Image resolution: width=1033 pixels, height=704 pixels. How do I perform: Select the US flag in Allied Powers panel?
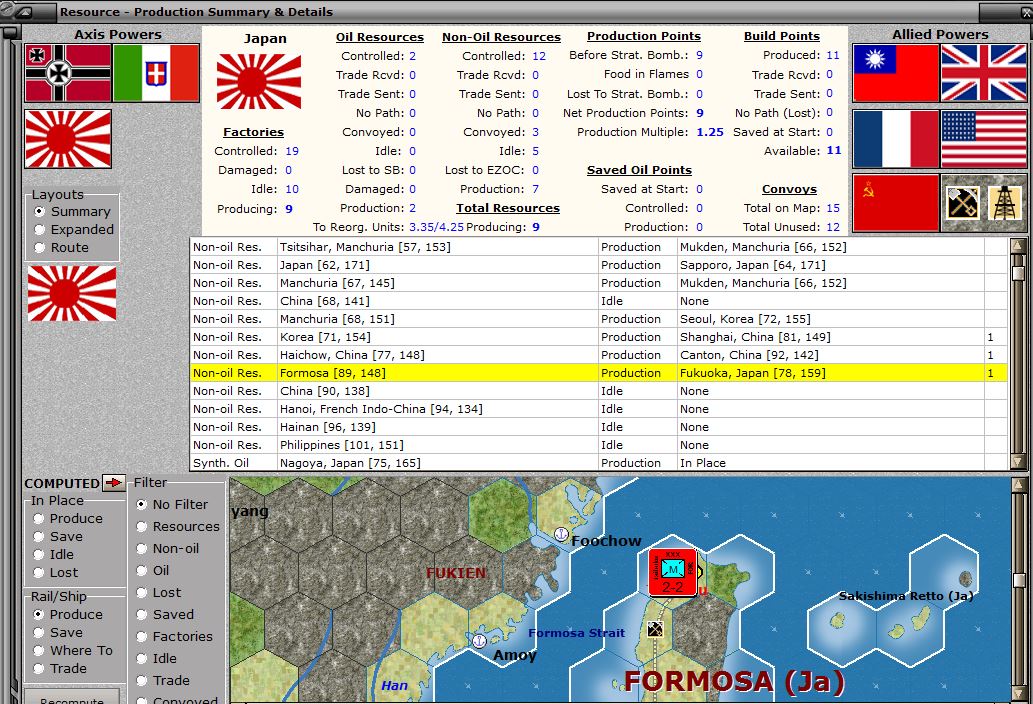tap(983, 138)
